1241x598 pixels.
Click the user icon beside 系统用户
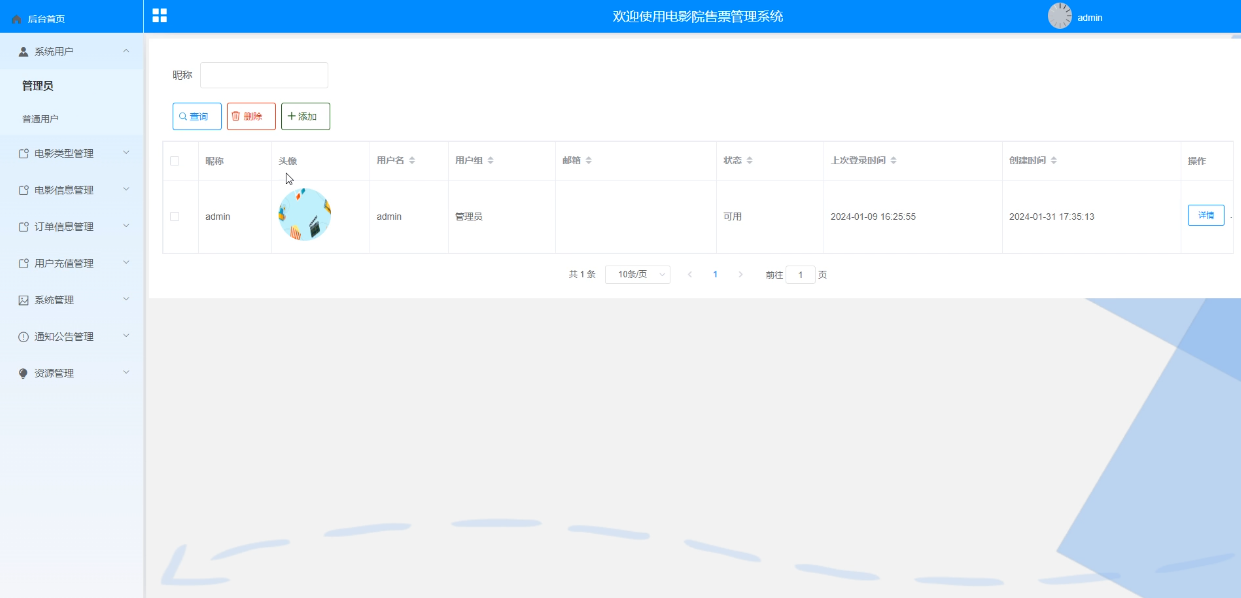click(24, 51)
